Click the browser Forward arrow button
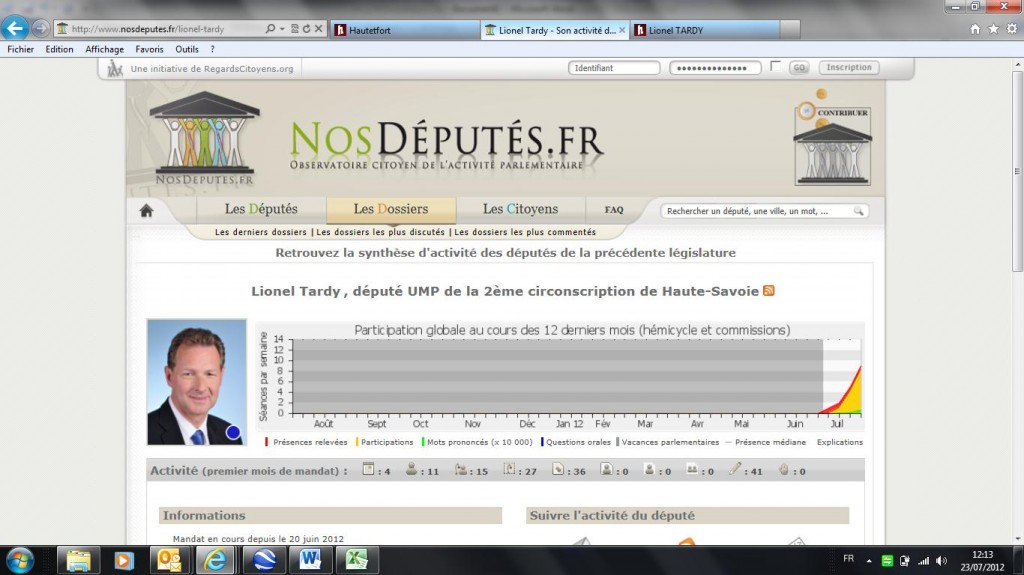 click(40, 29)
